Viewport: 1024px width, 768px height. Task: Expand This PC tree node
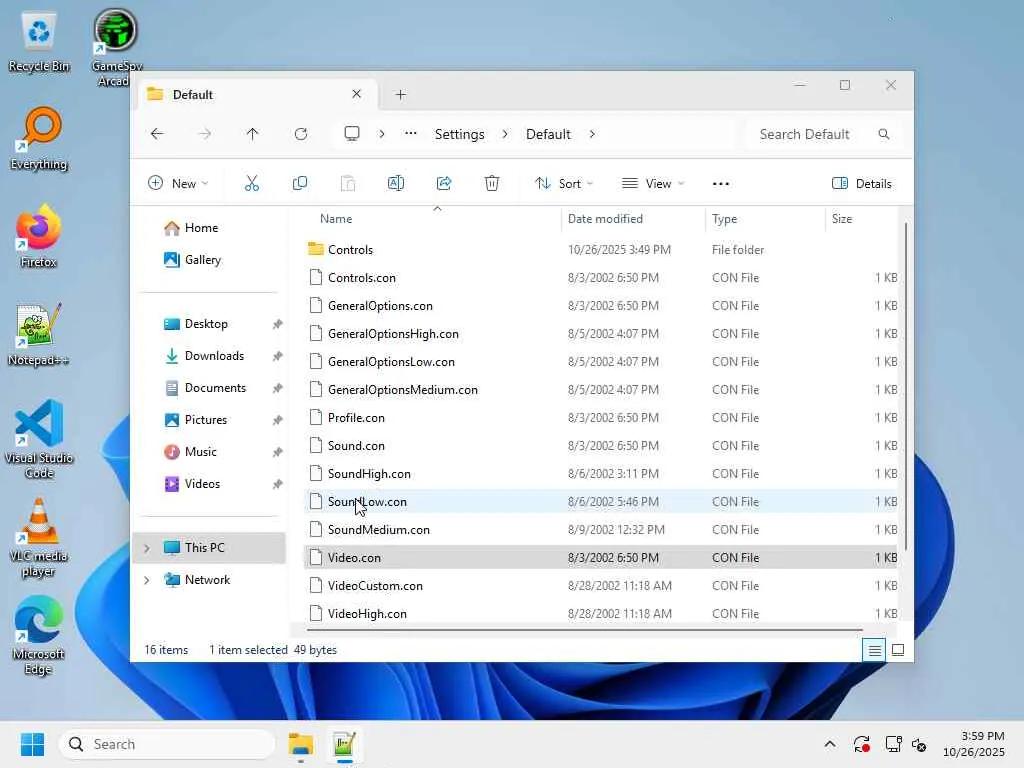pos(147,548)
